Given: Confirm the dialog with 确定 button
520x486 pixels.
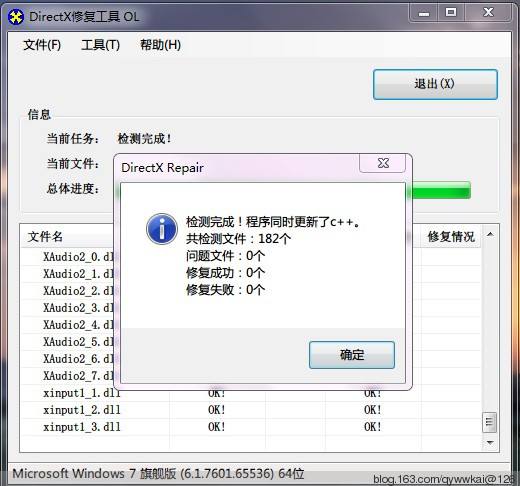Looking at the screenshot, I should coord(352,355).
